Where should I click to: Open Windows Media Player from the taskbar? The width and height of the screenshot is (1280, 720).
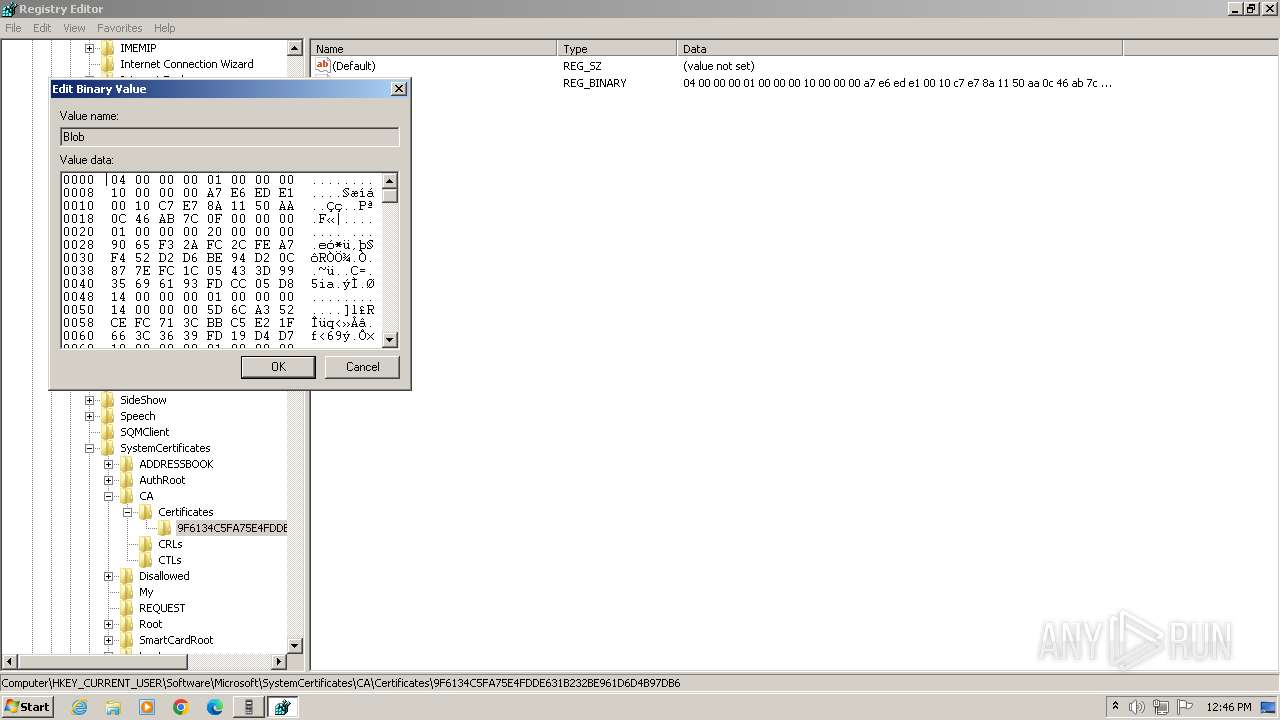click(147, 707)
